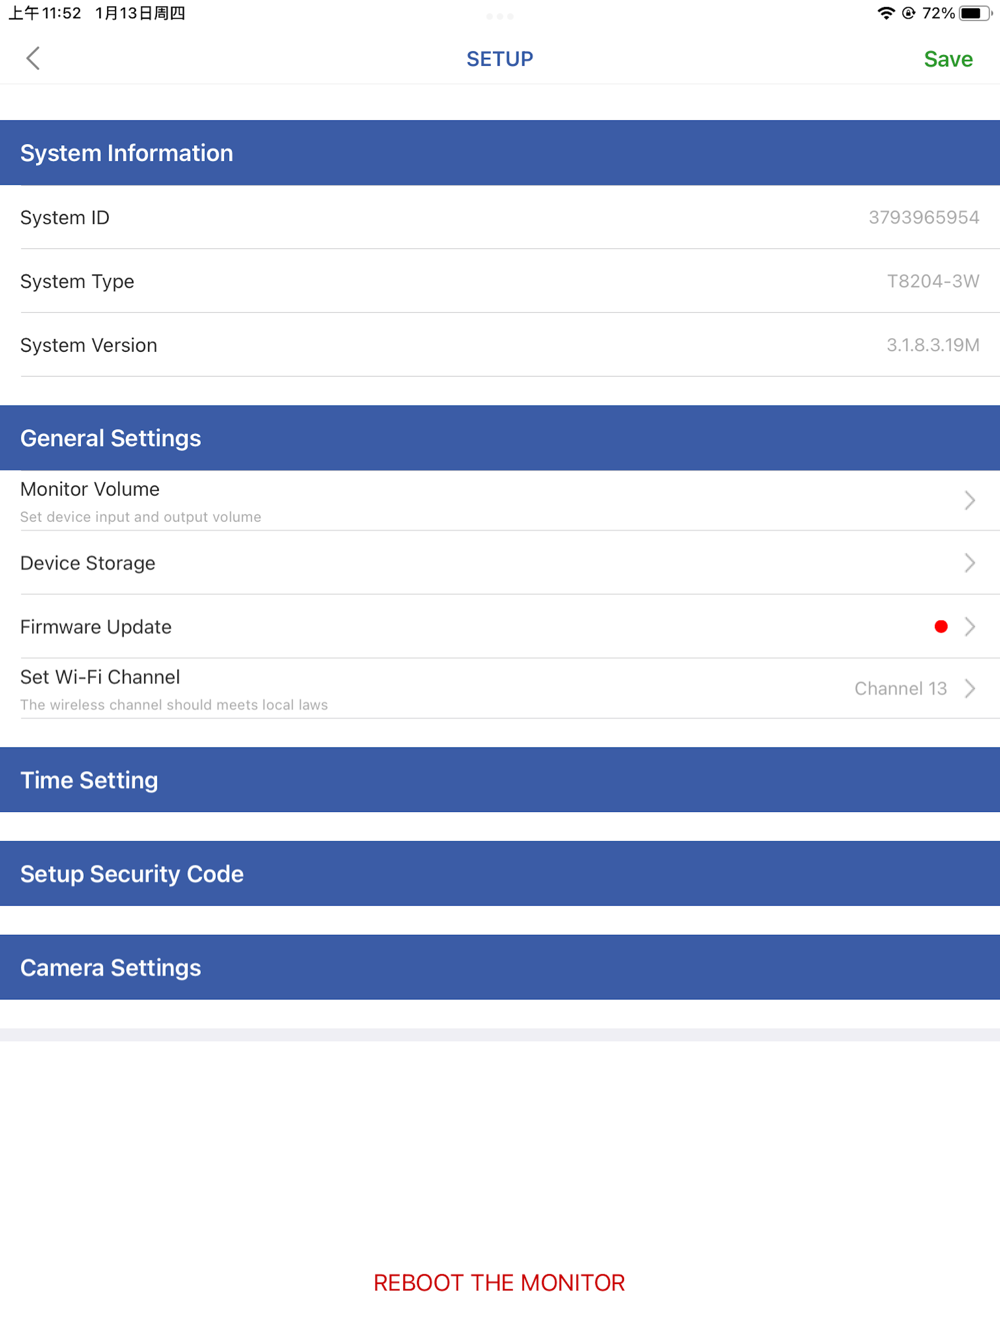Open Set Wi-Fi Channel chevron

click(970, 688)
